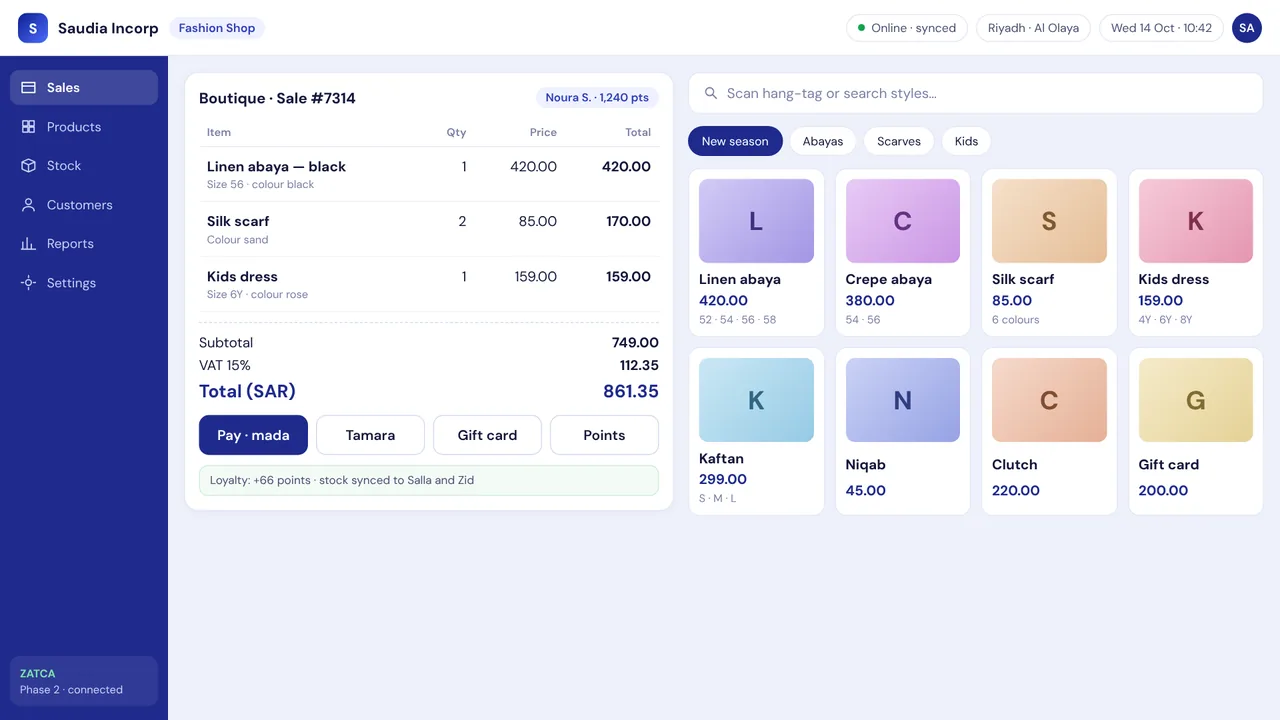
Task: Open Reports page label
Action: tap(70, 244)
